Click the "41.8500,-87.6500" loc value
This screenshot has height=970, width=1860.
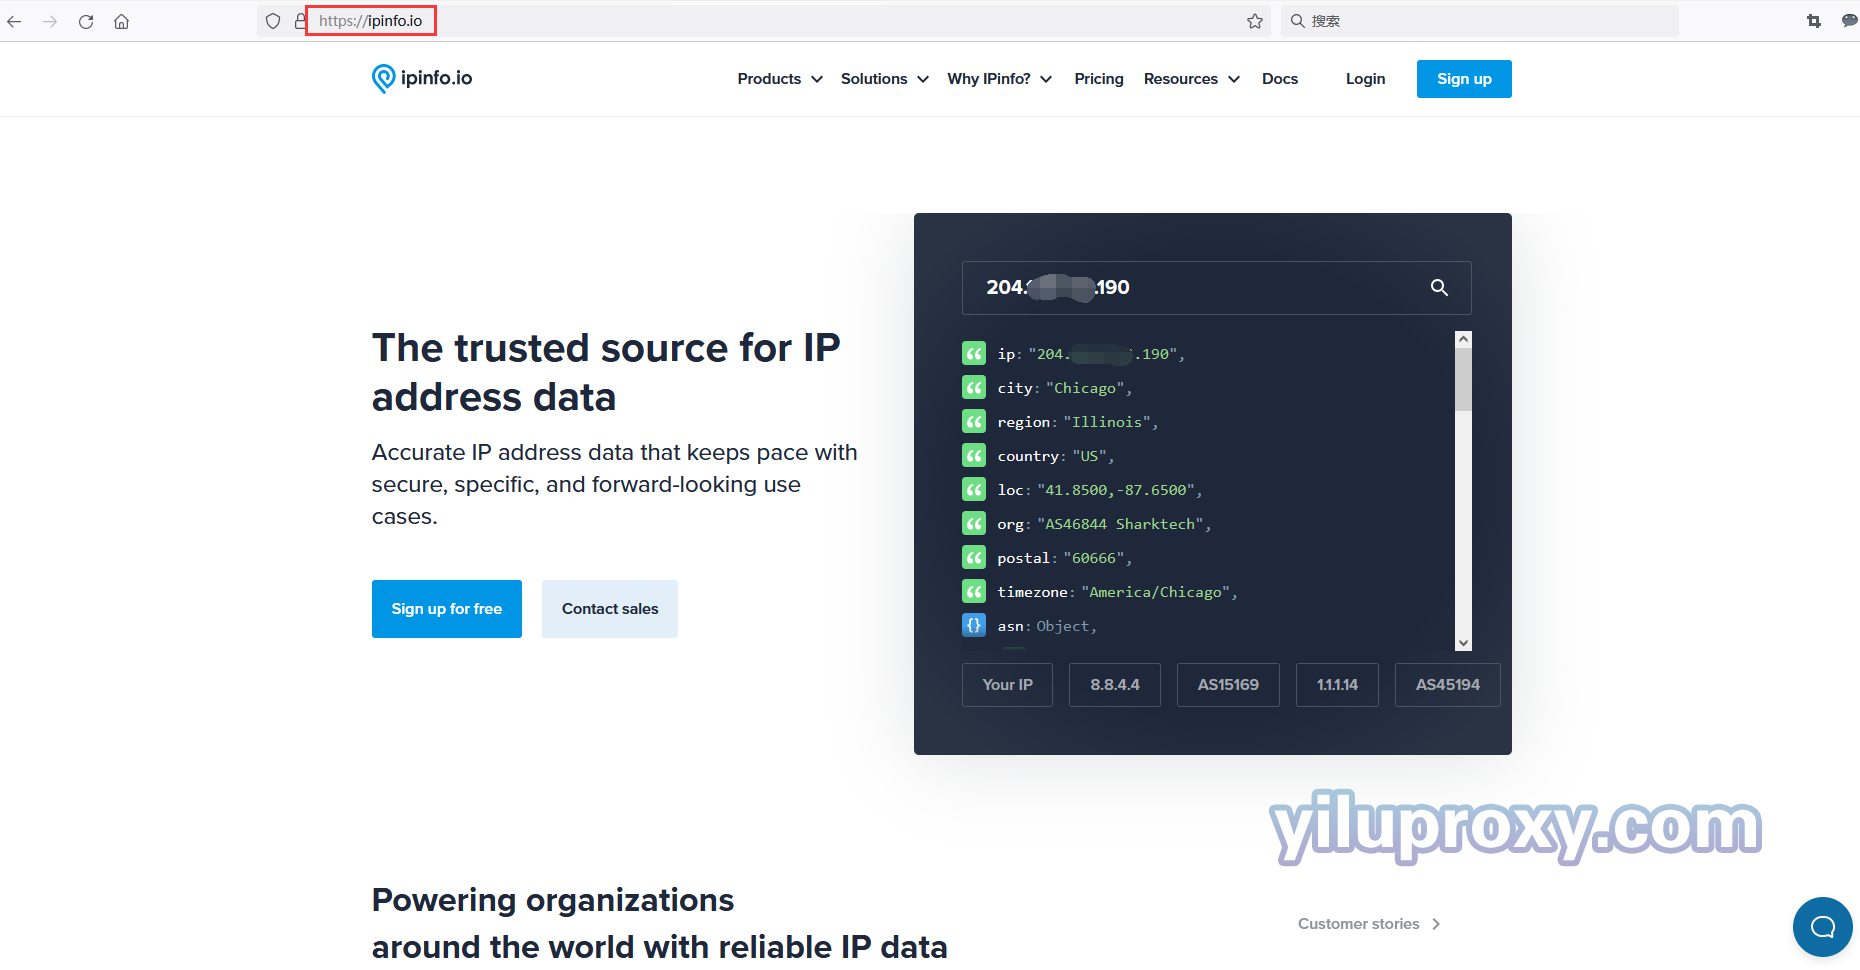(x=1116, y=490)
